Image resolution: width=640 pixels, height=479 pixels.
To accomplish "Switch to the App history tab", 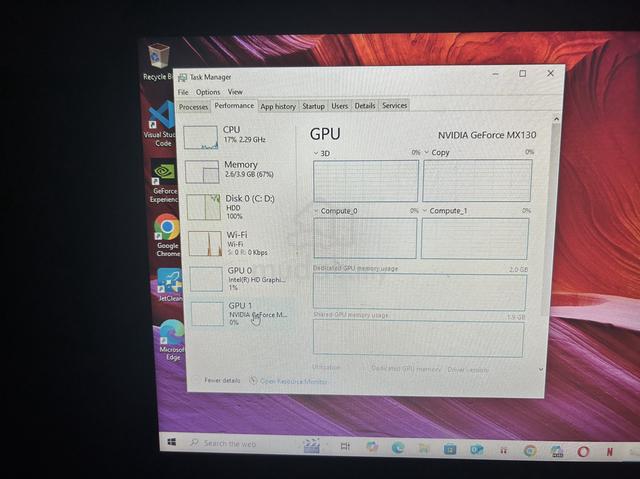I will [278, 106].
